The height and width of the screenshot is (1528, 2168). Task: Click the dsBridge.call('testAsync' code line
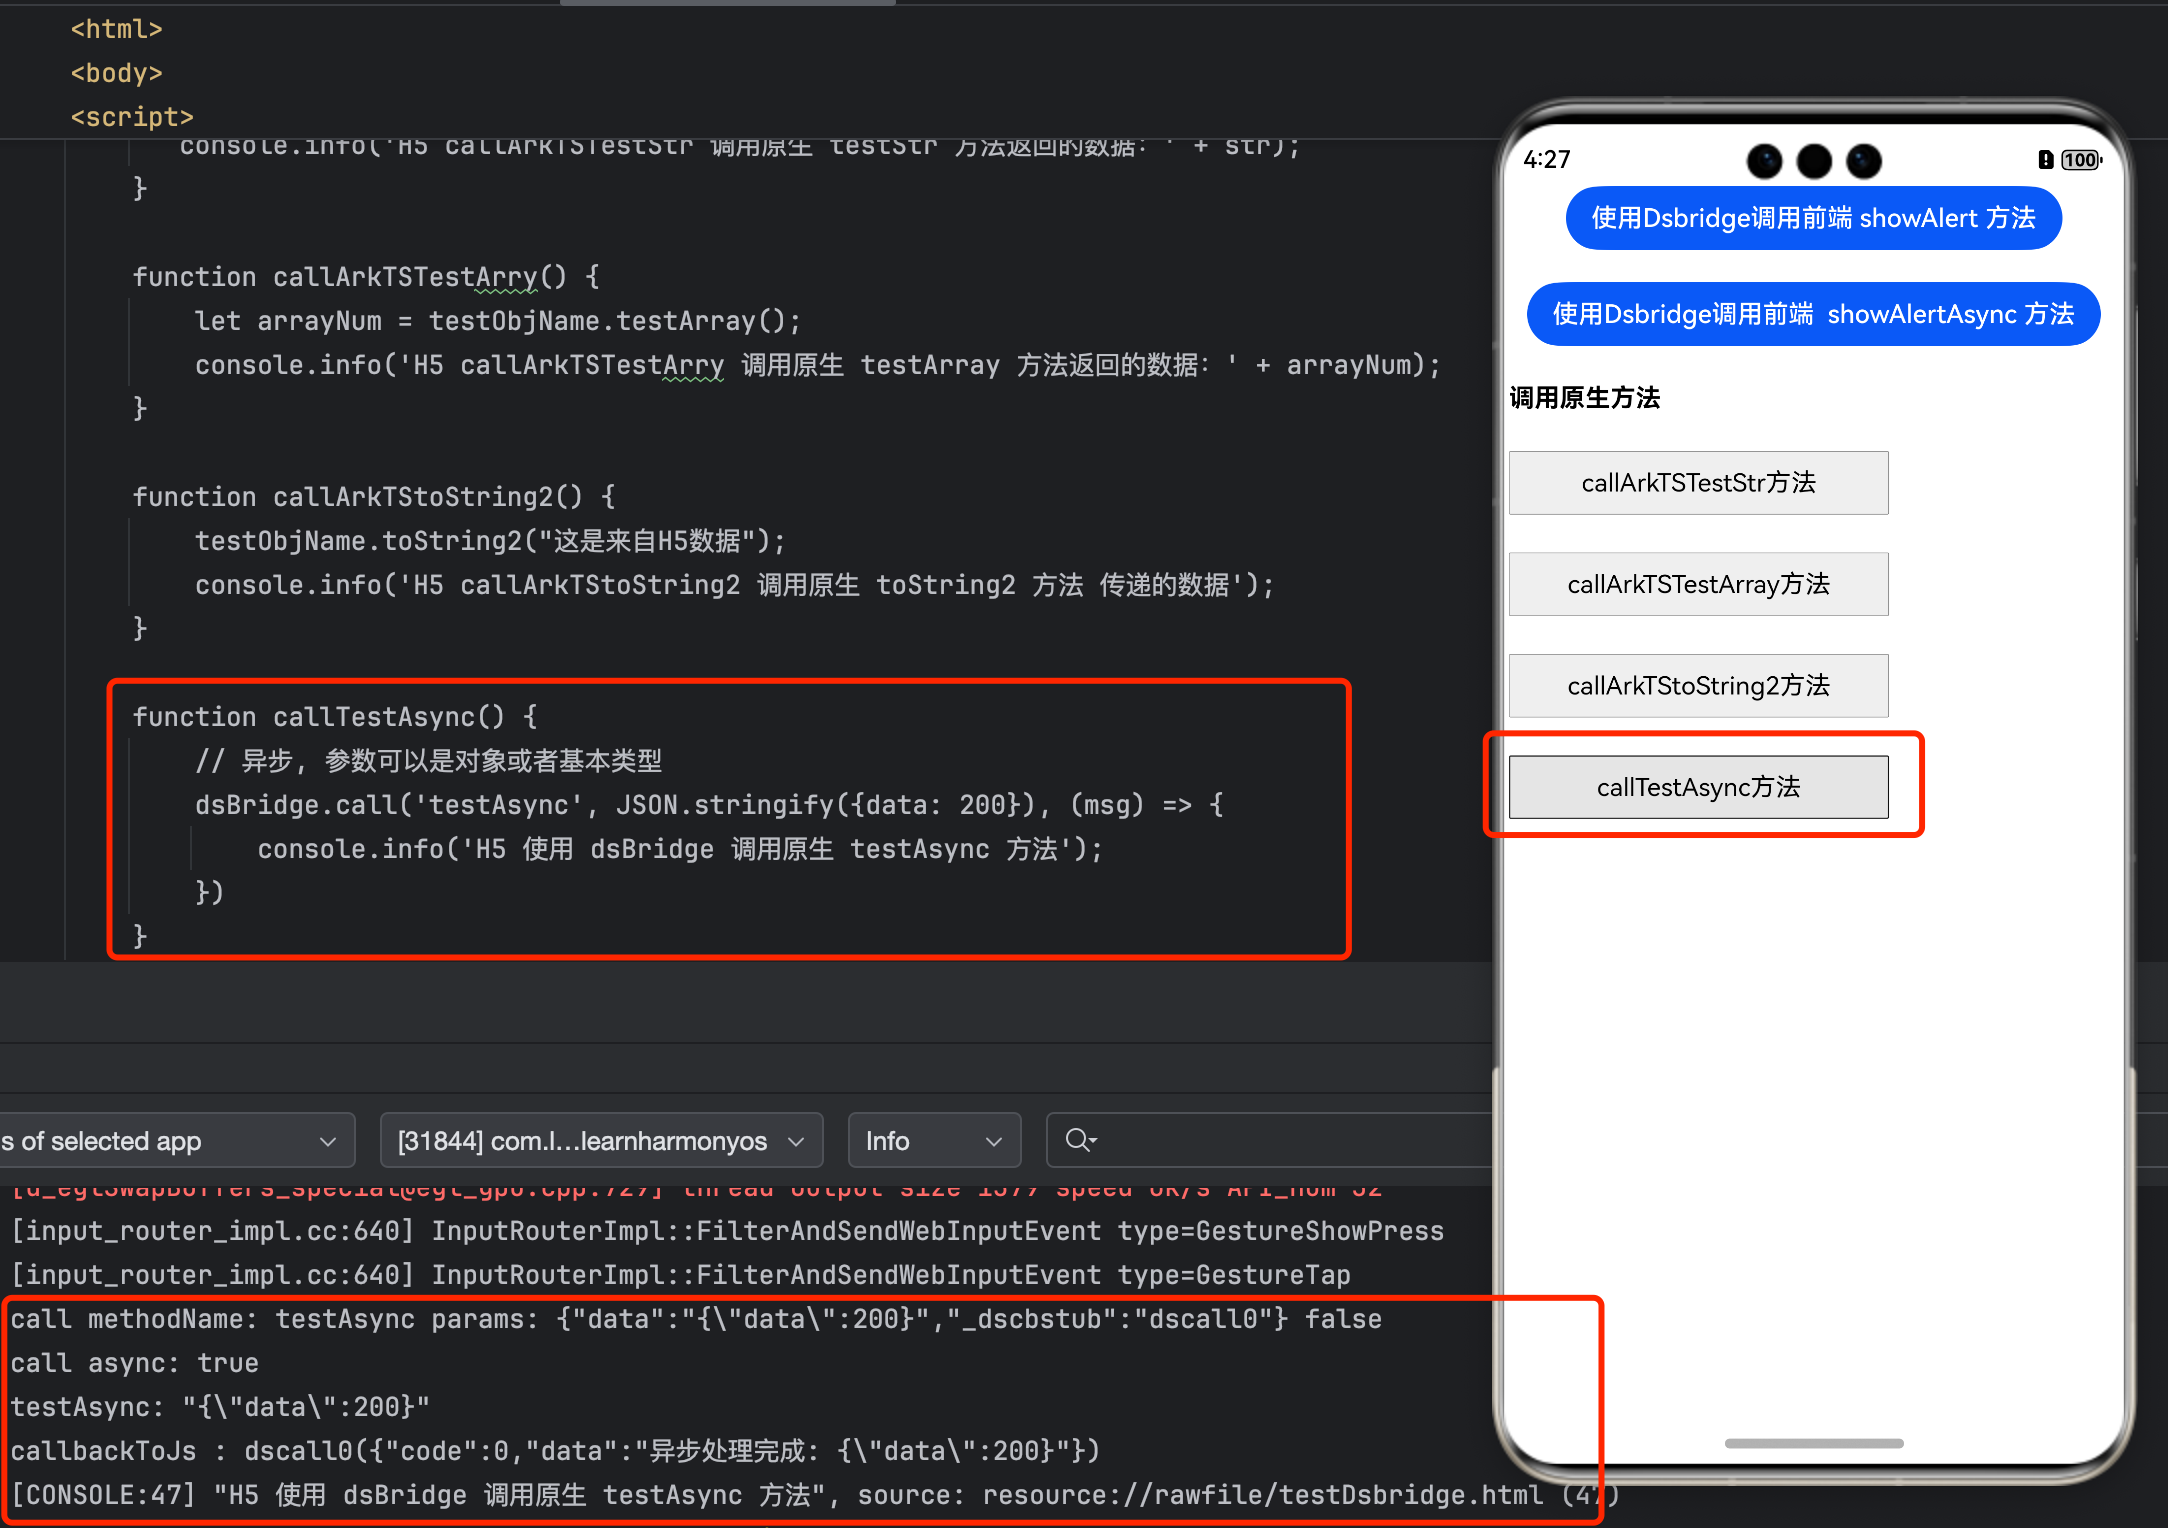pyautogui.click(x=710, y=805)
